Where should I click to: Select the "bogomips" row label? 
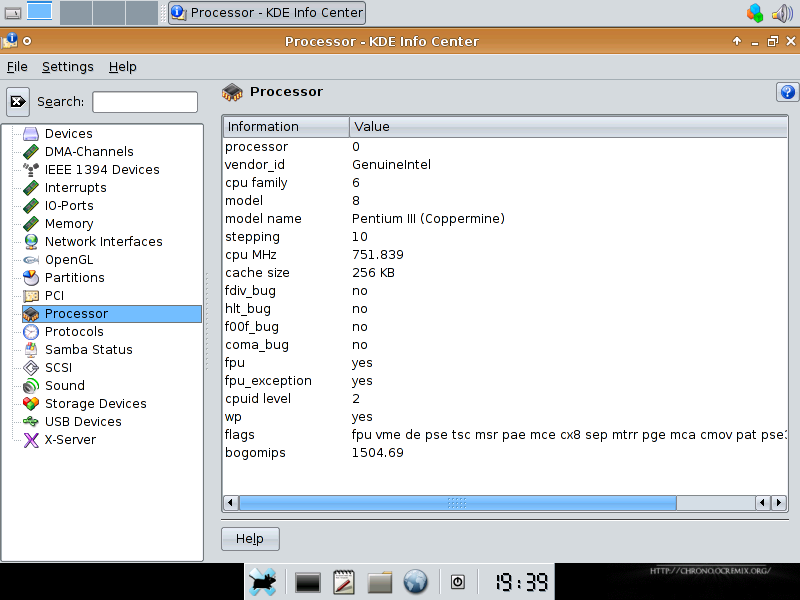(x=255, y=453)
